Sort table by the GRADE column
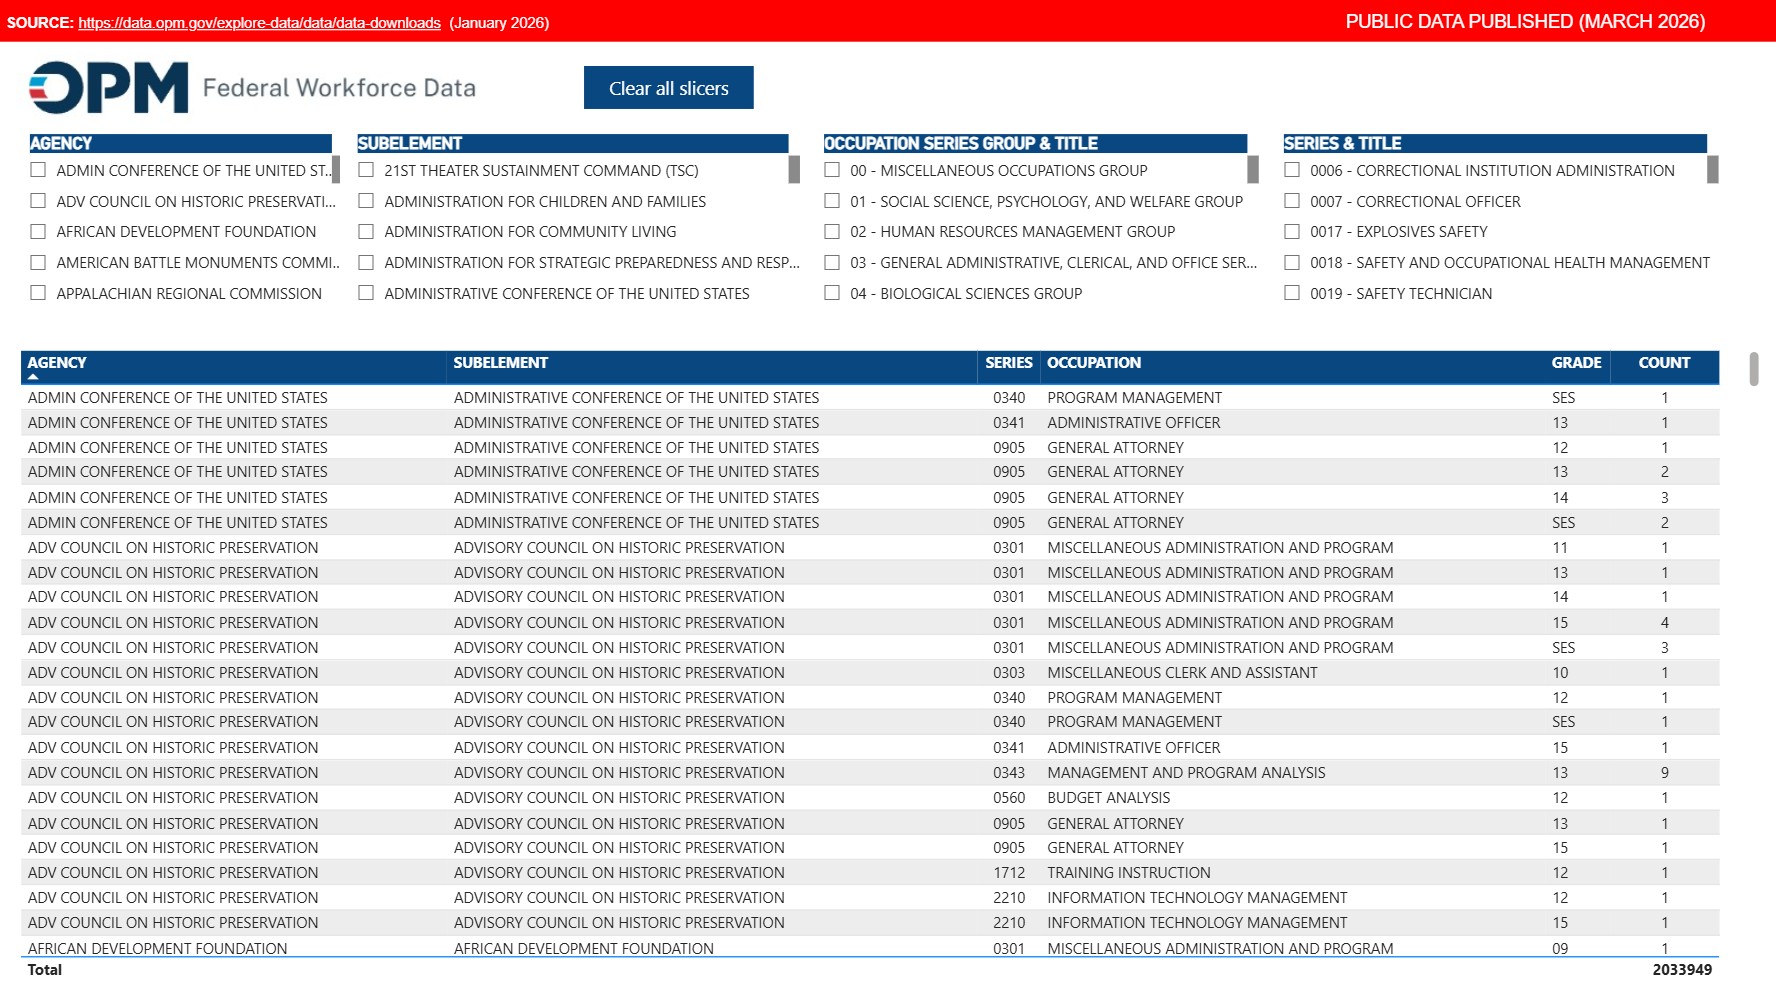The width and height of the screenshot is (1776, 999). click(x=1576, y=363)
